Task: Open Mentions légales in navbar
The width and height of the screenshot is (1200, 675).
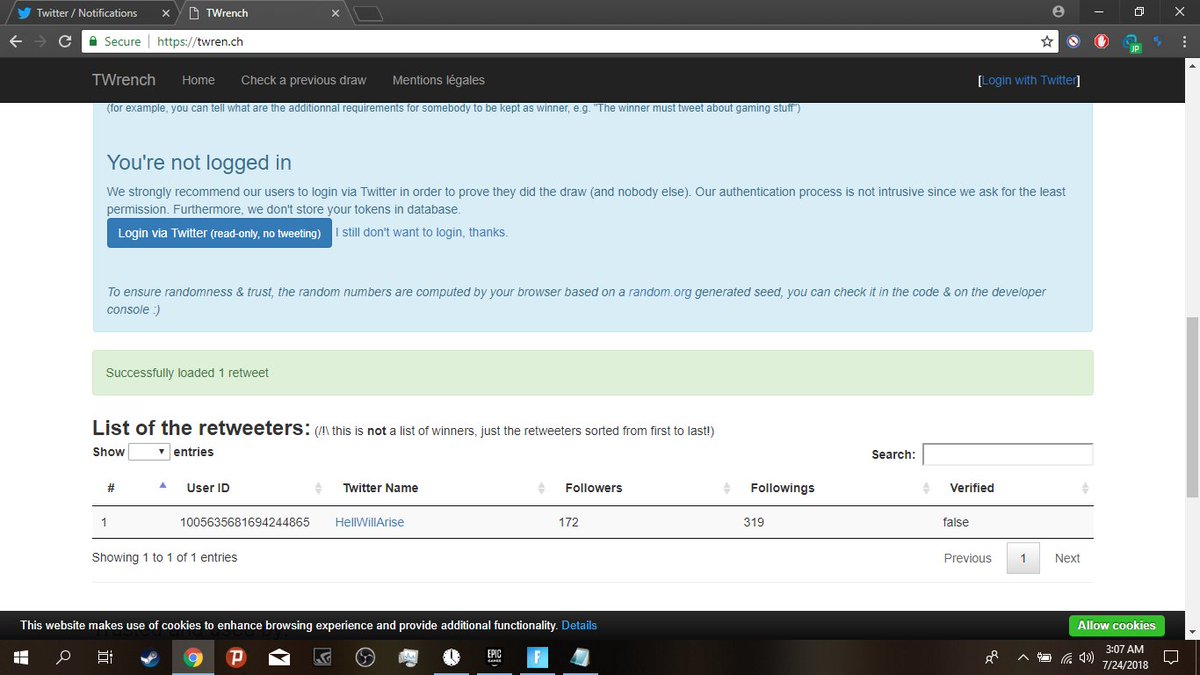Action: [x=438, y=80]
